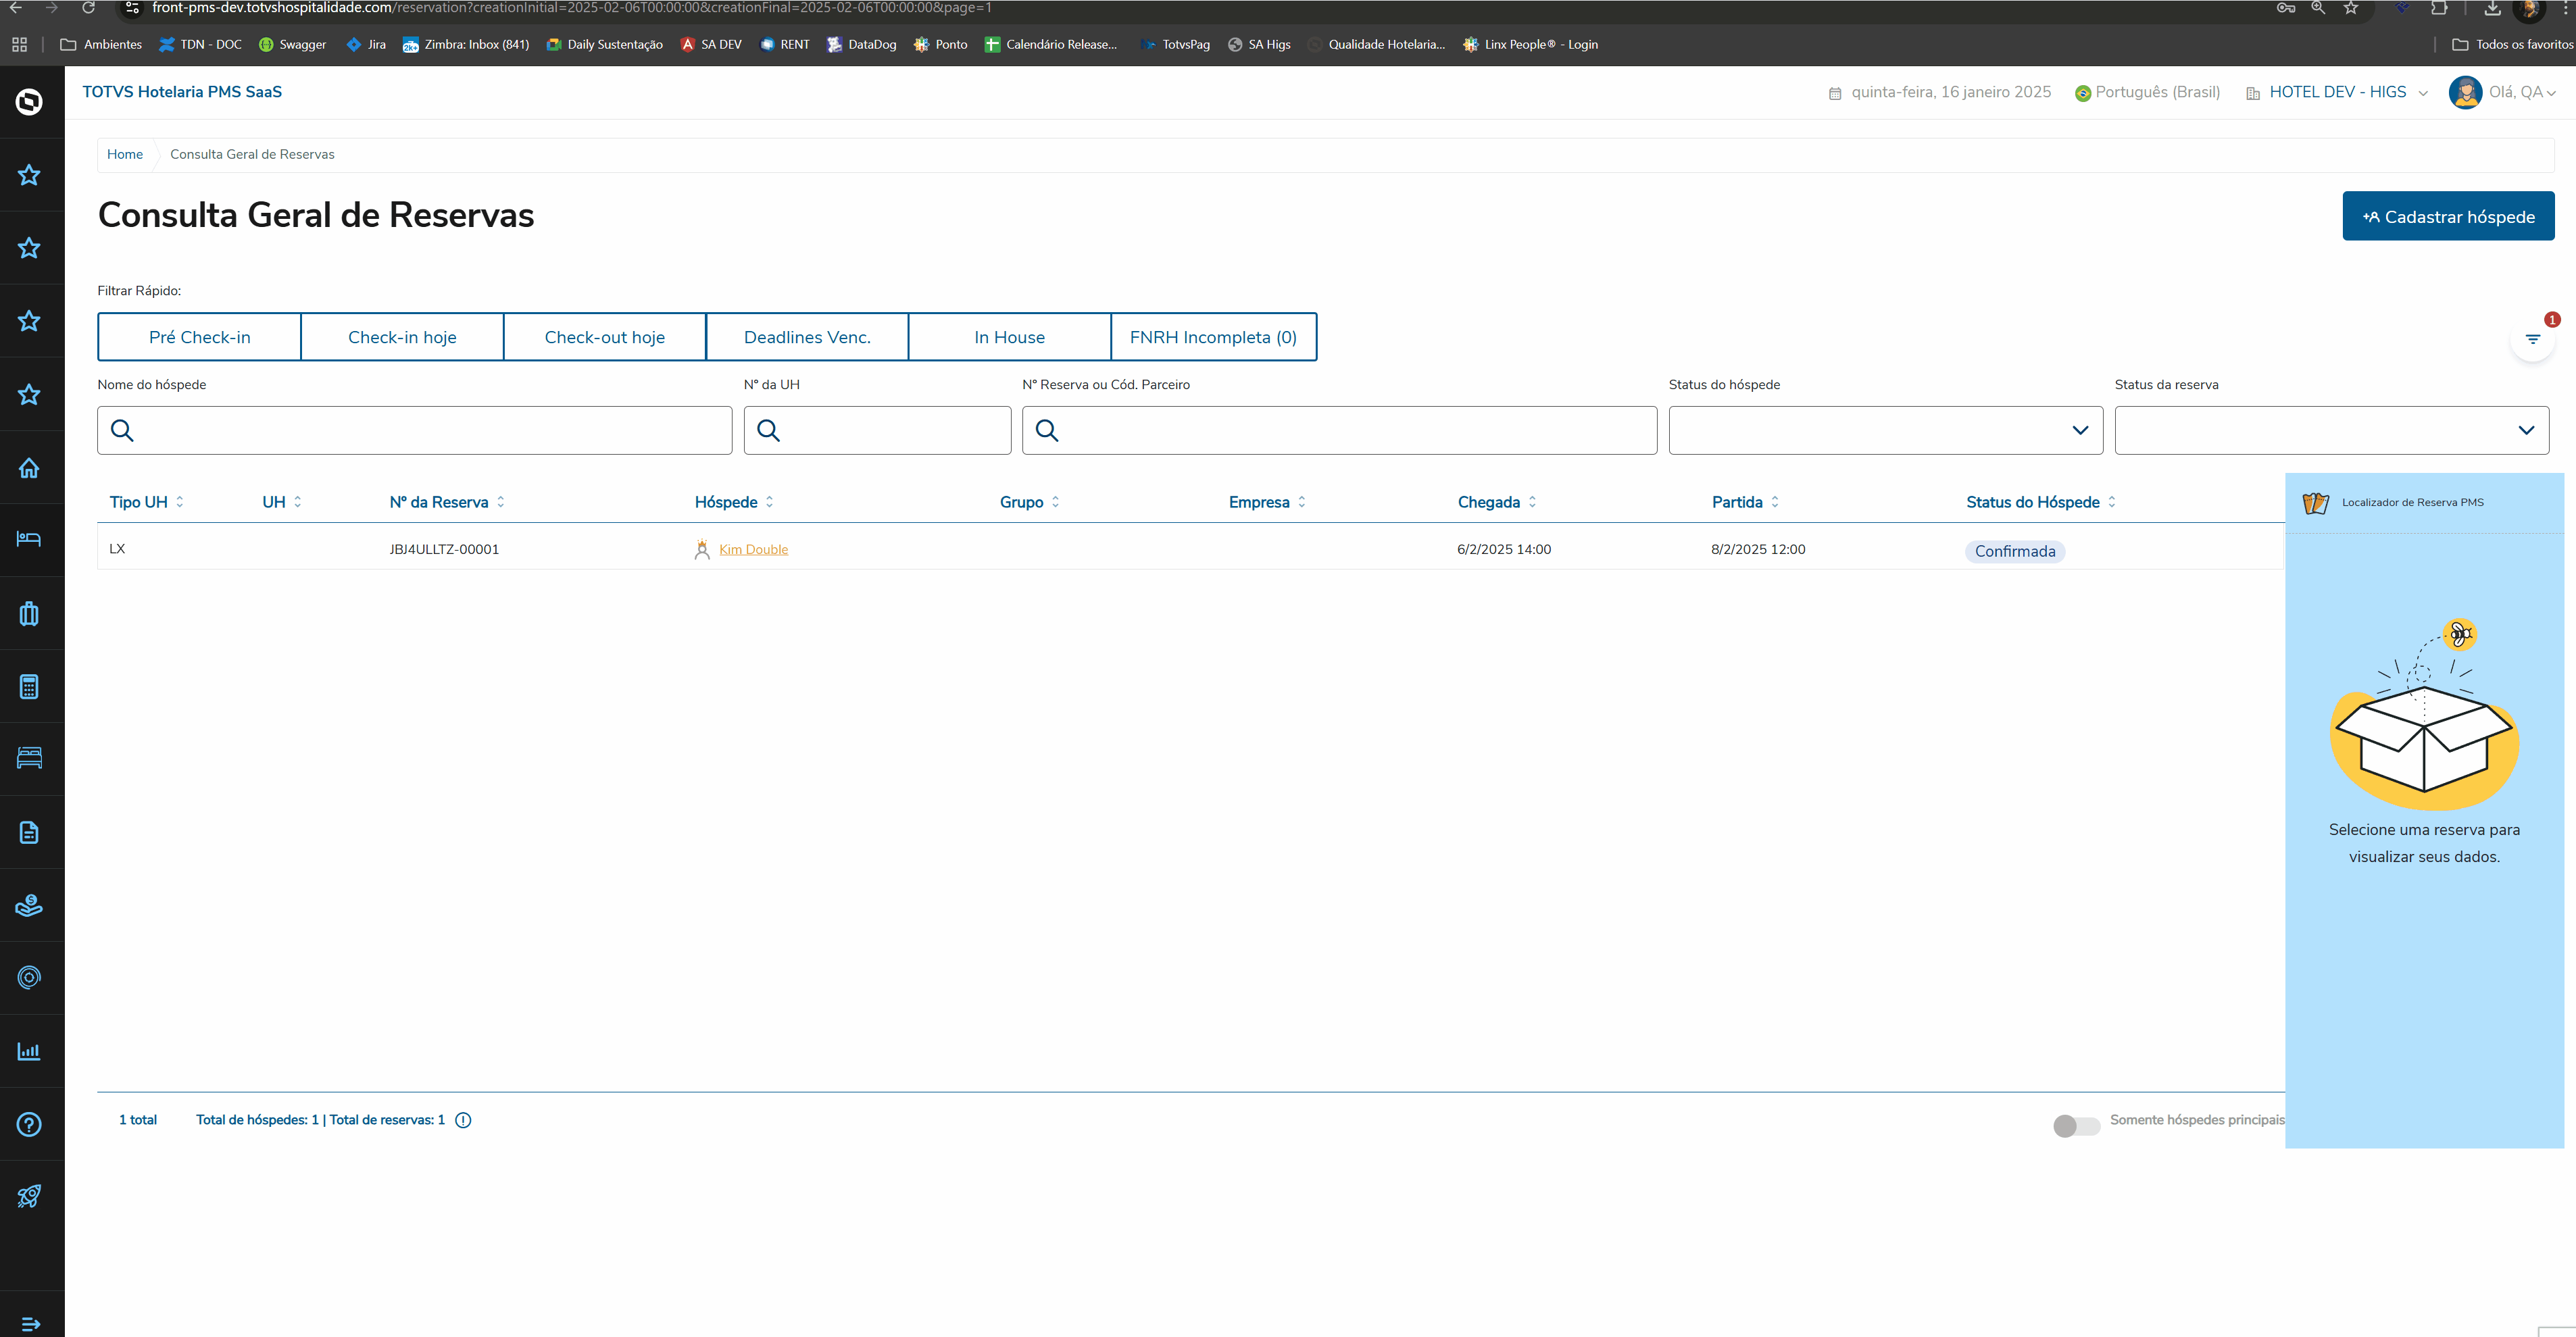This screenshot has width=2576, height=1337.
Task: Select the Check-in hoje quick filter
Action: [402, 337]
